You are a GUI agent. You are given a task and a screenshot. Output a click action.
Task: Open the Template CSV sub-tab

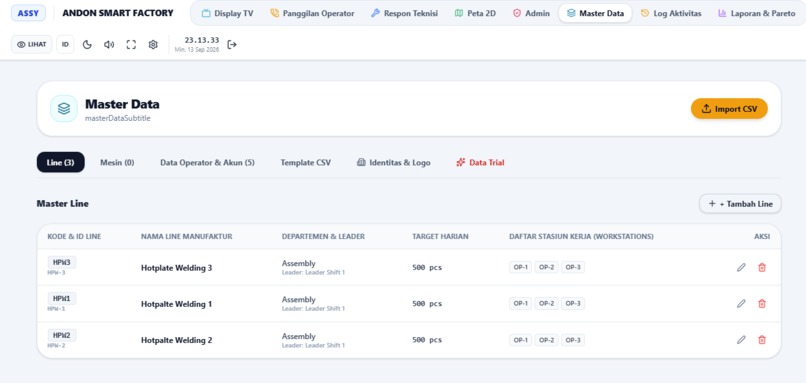coord(306,162)
